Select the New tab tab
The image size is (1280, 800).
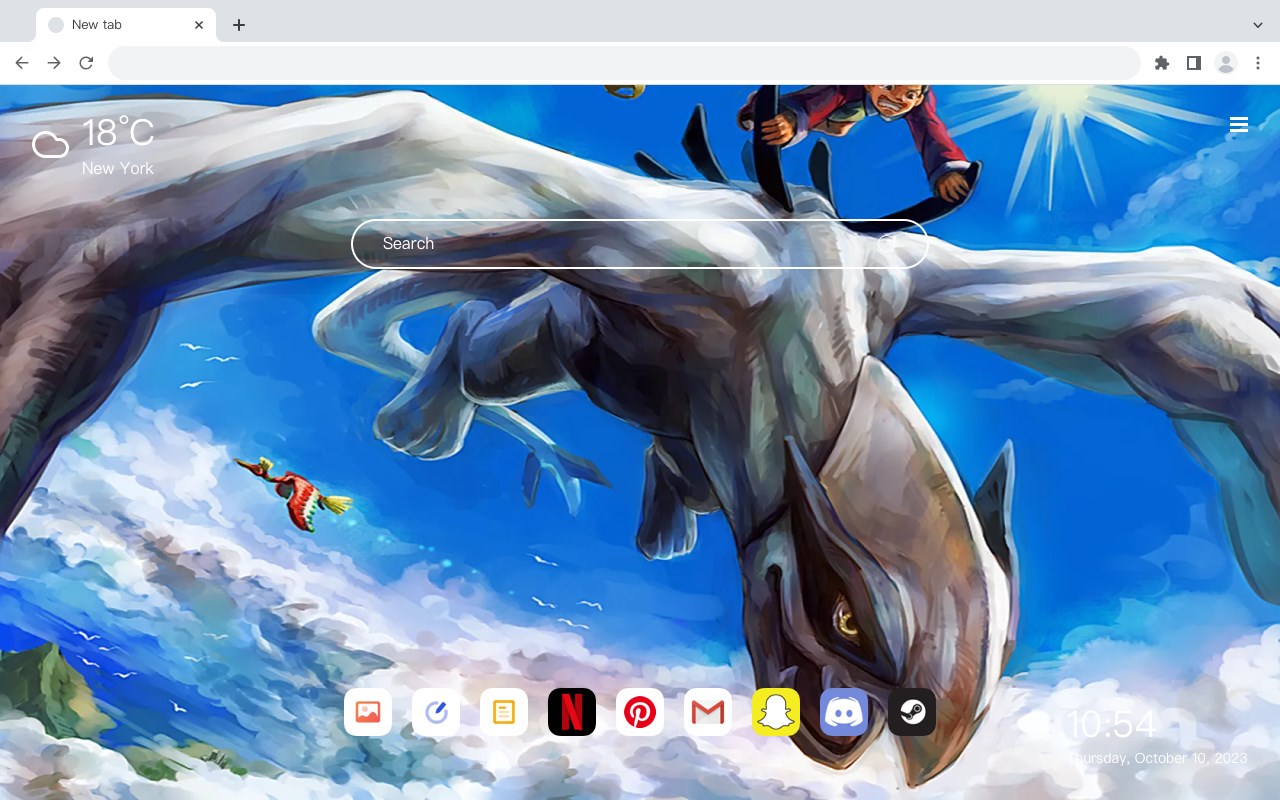pos(126,25)
